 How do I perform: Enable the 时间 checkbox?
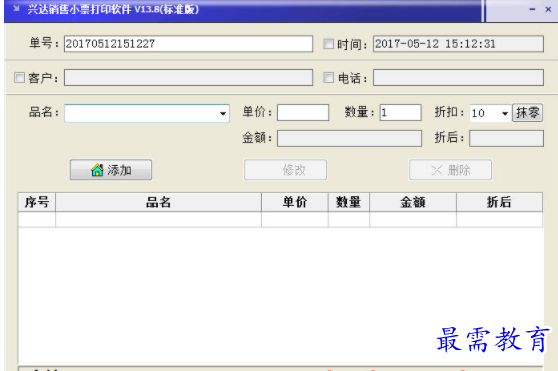click(x=328, y=44)
